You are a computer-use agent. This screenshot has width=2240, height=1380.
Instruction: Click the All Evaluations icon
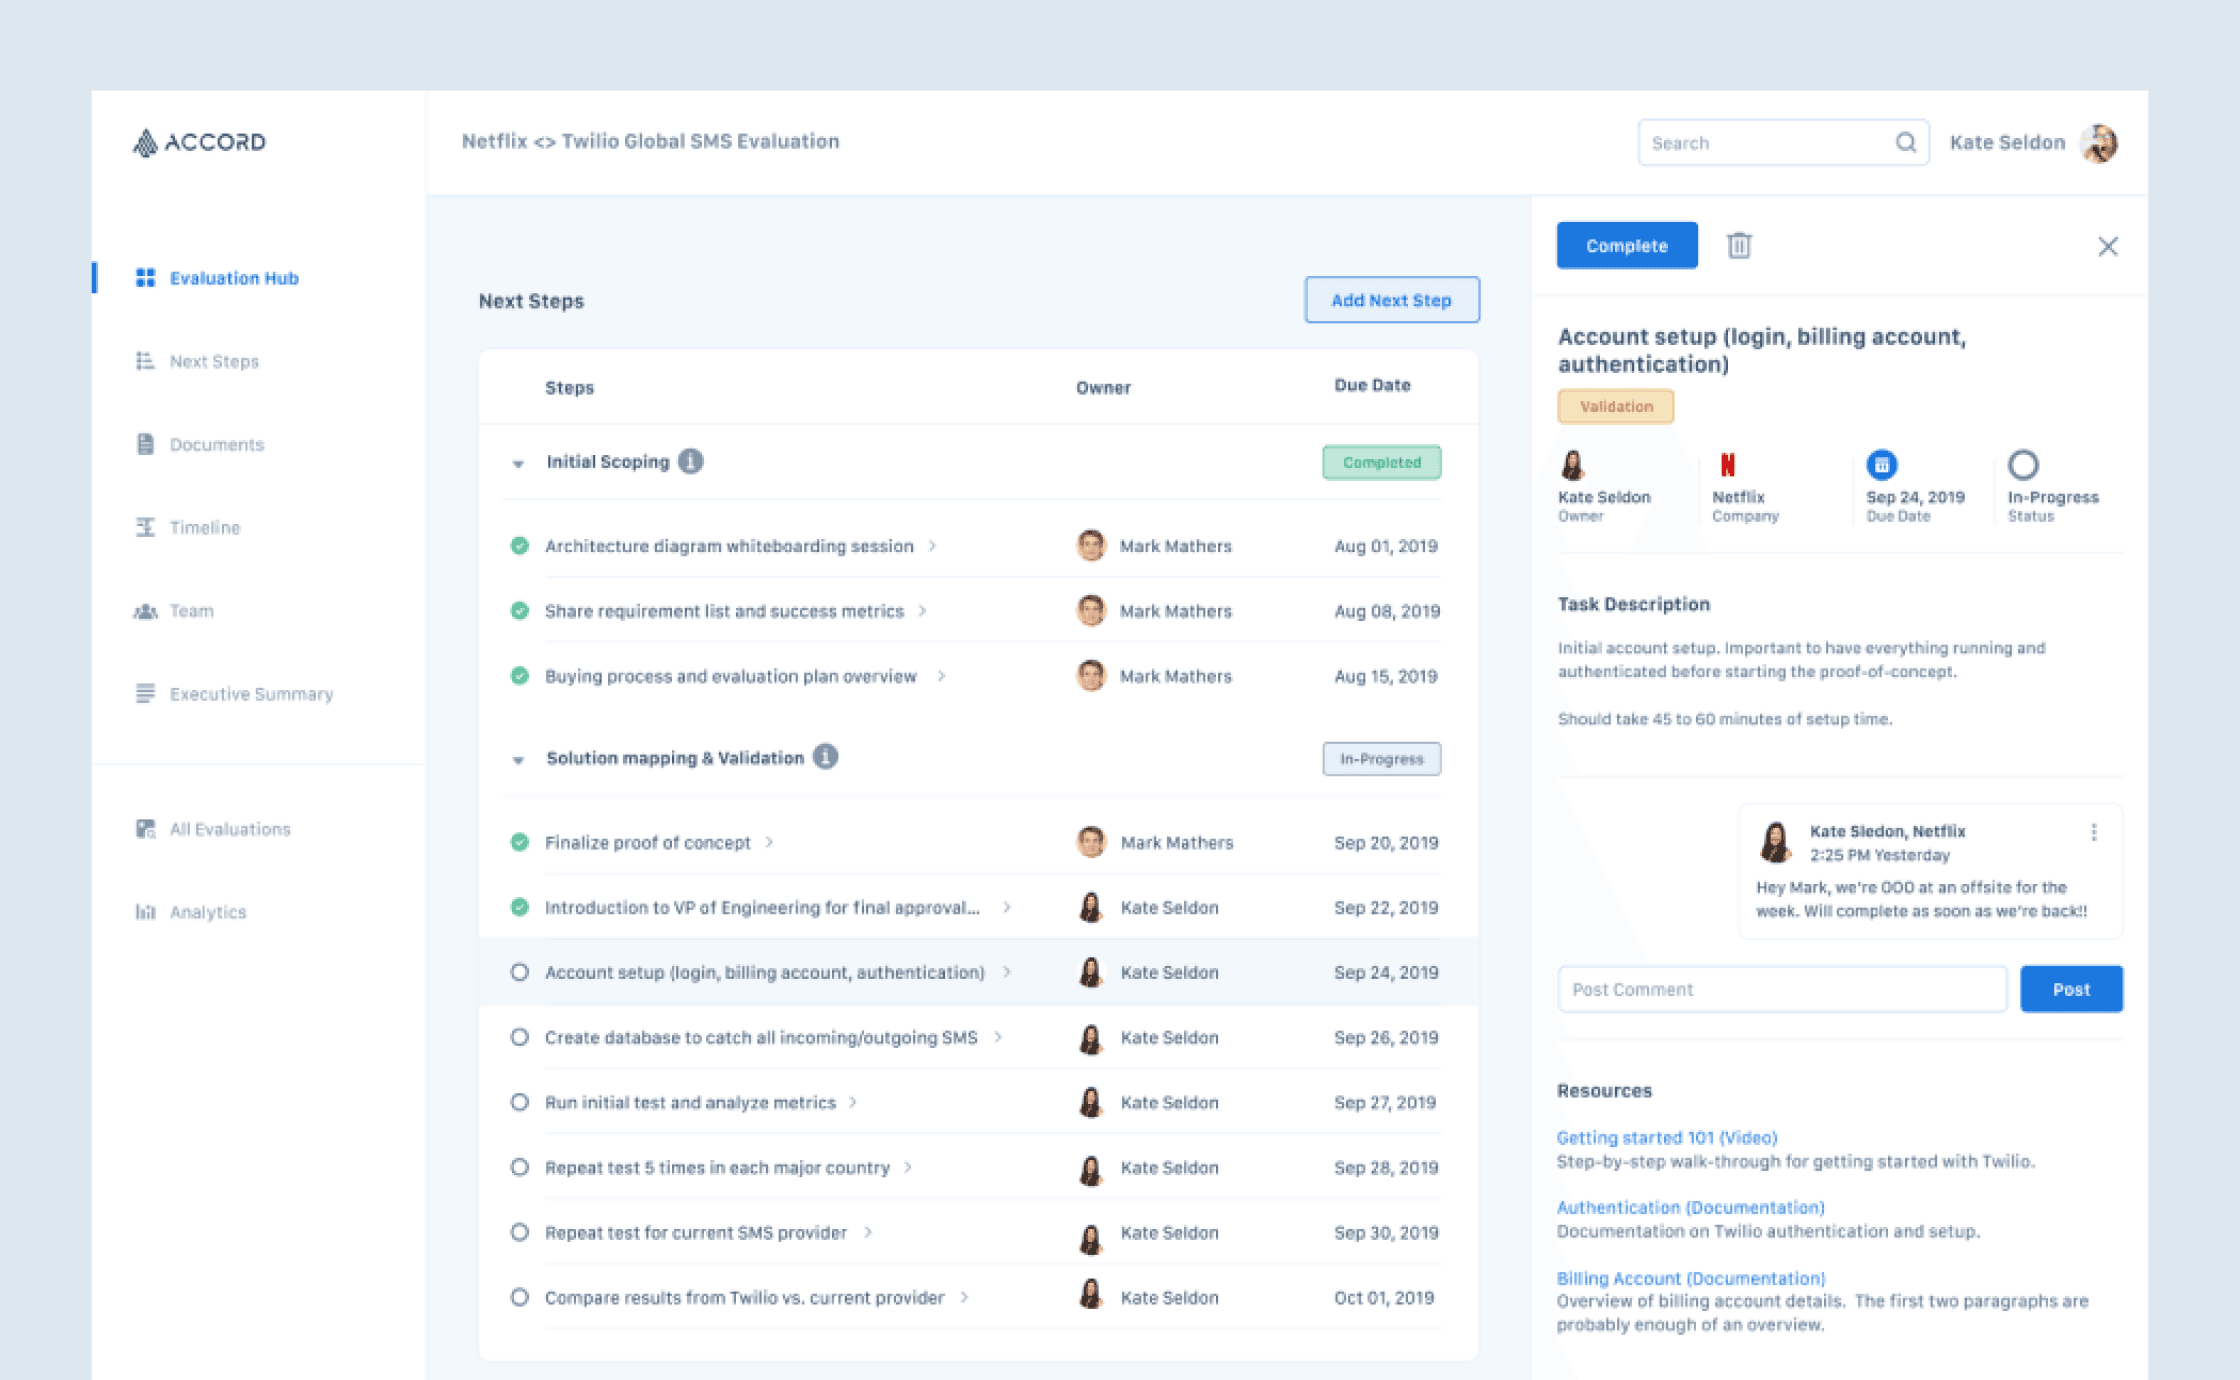coord(145,828)
